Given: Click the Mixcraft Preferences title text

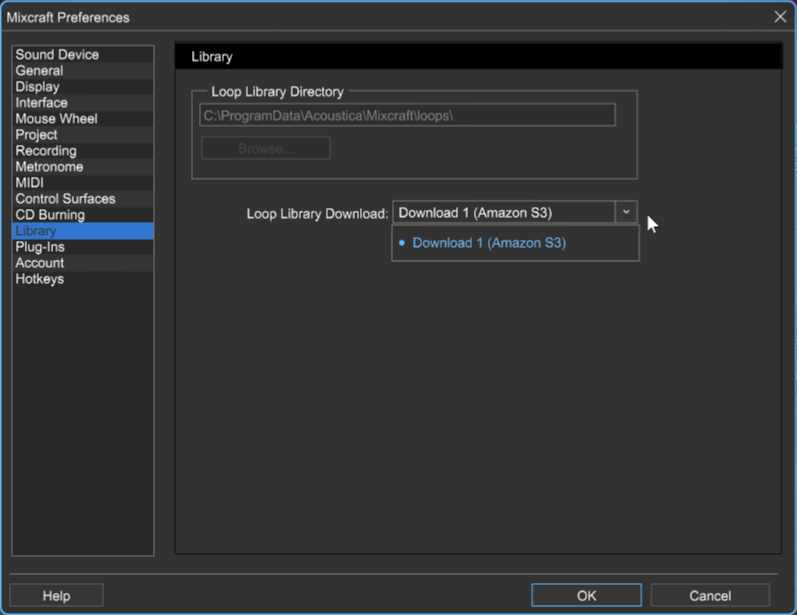Looking at the screenshot, I should (68, 17).
